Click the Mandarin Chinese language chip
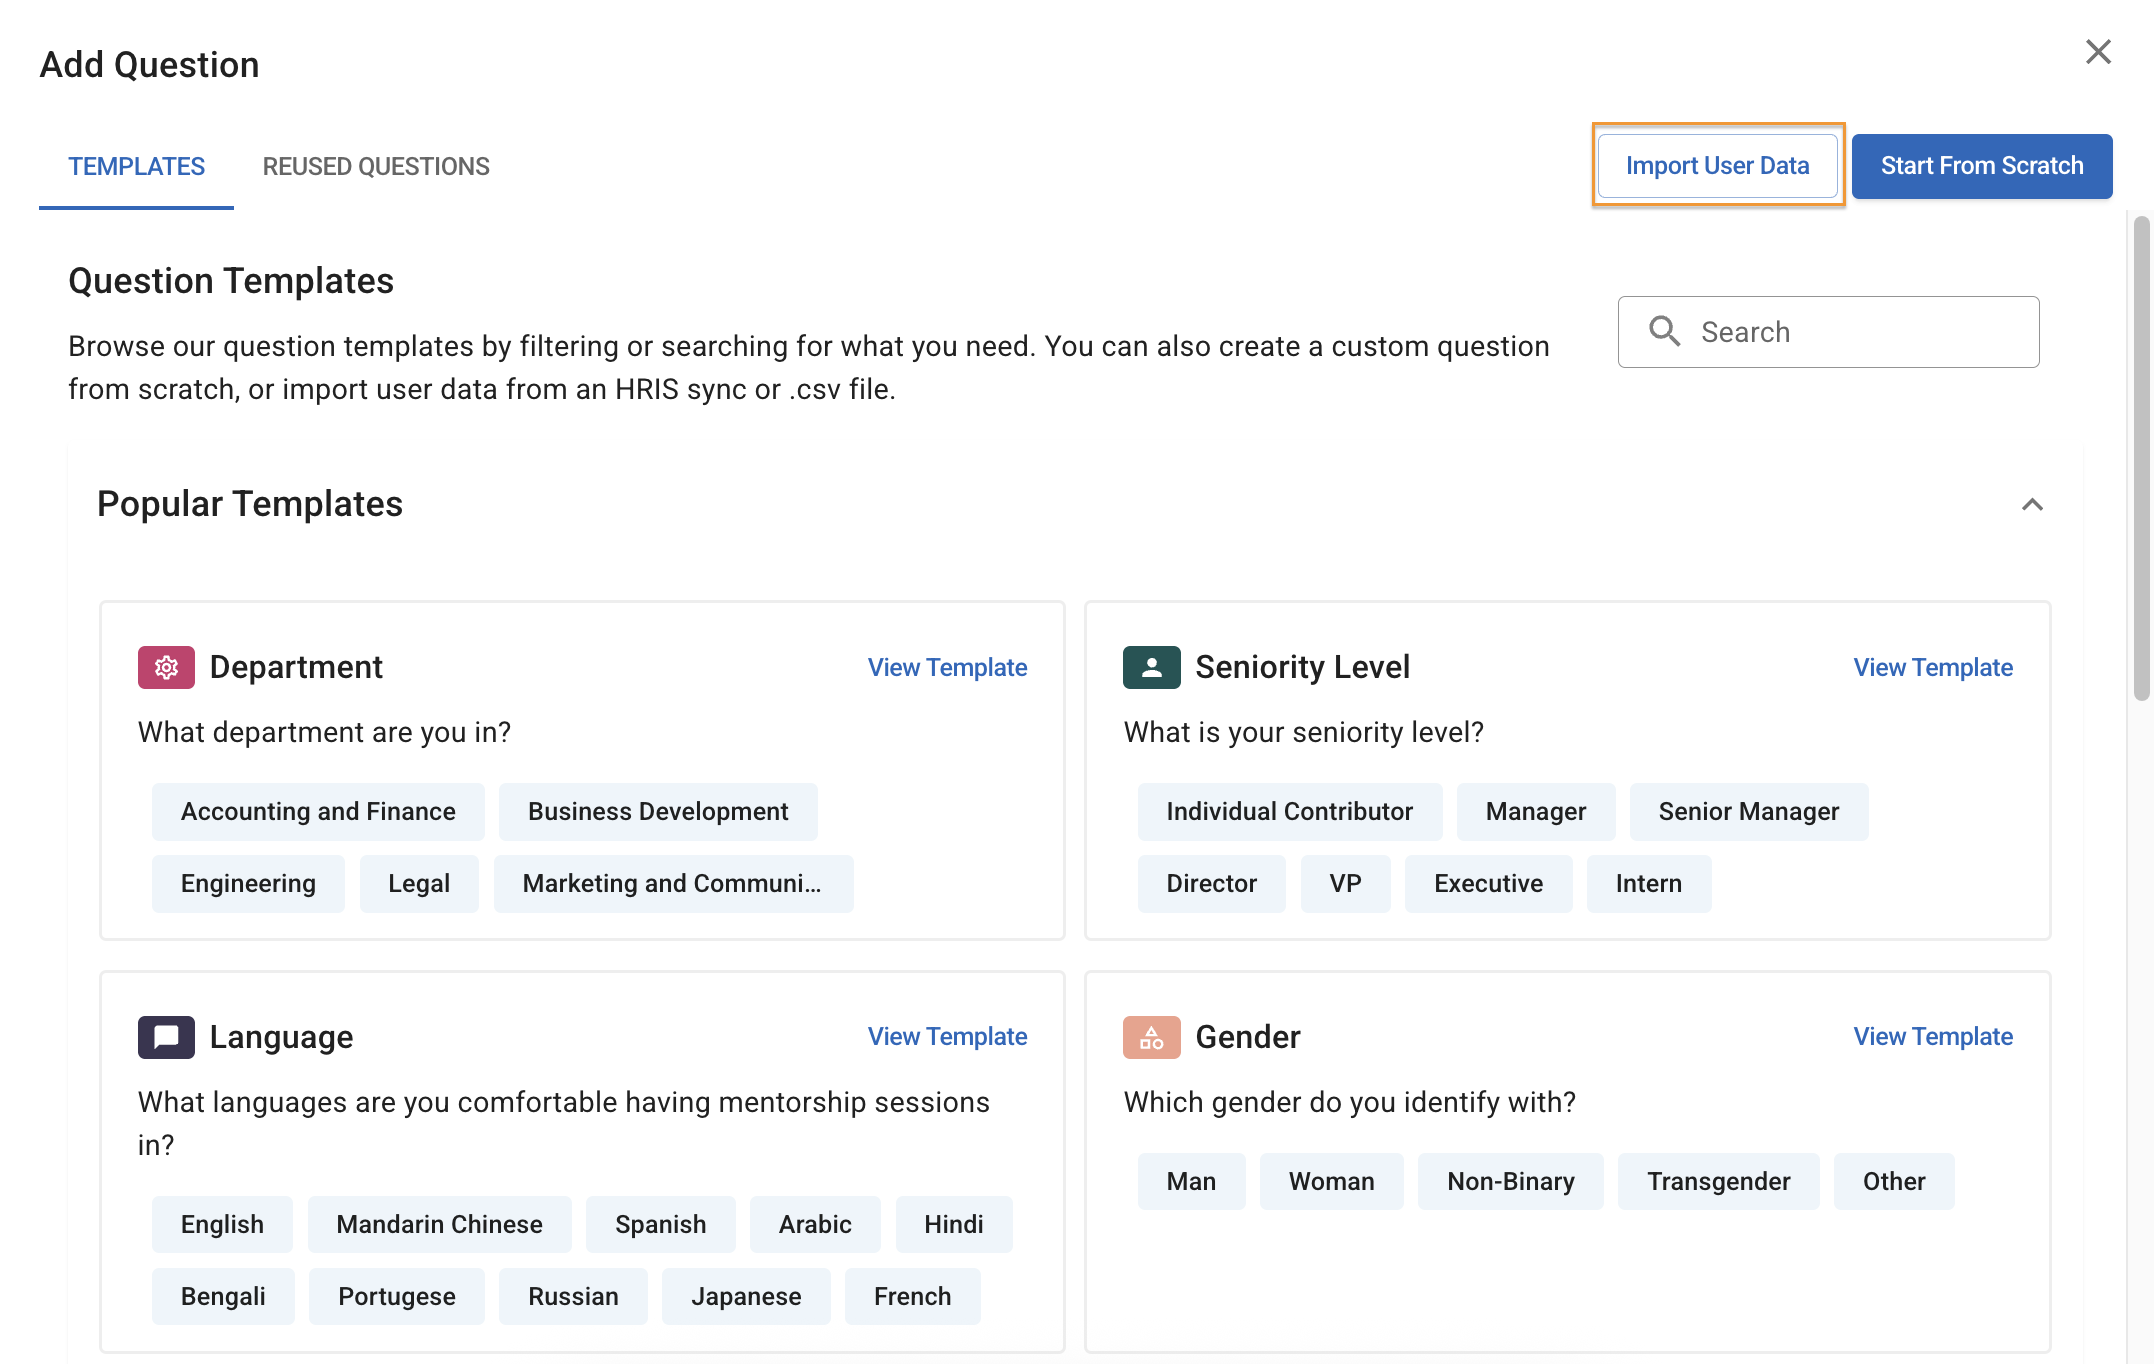2154x1364 pixels. click(x=439, y=1225)
